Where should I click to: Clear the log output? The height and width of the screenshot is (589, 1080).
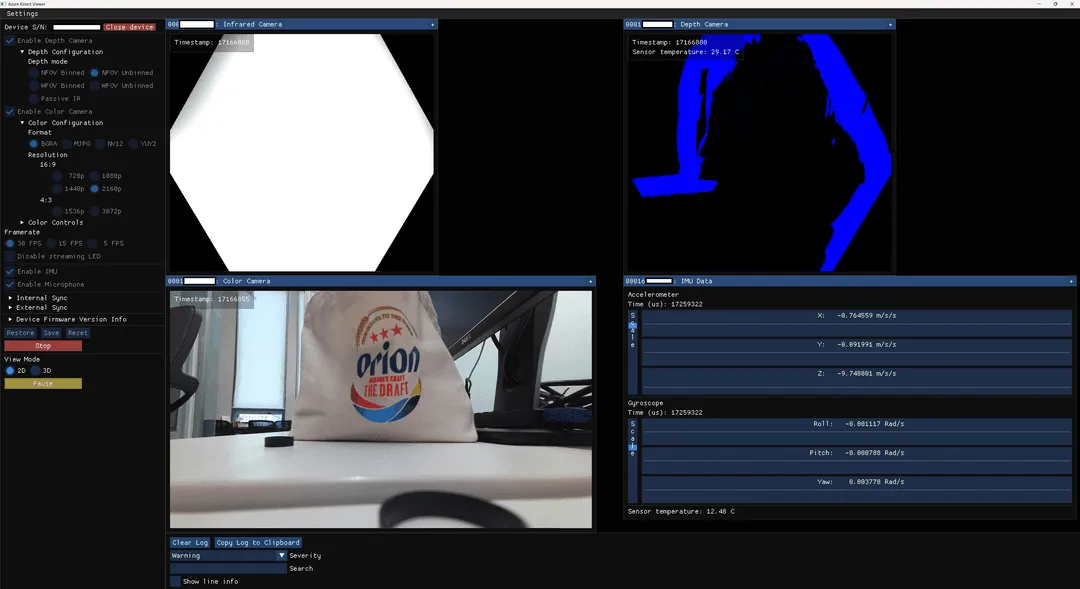tap(189, 543)
